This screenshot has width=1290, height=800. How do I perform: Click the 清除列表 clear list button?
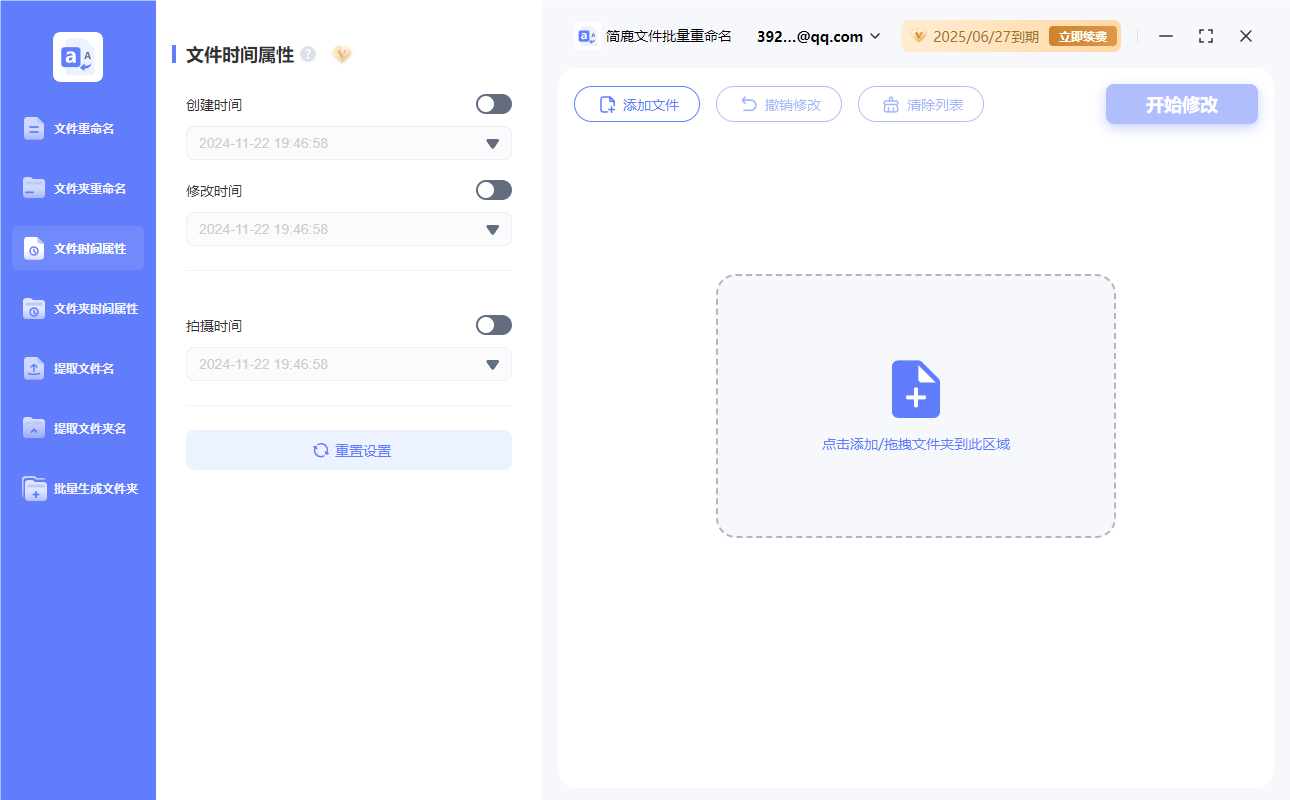coord(920,103)
